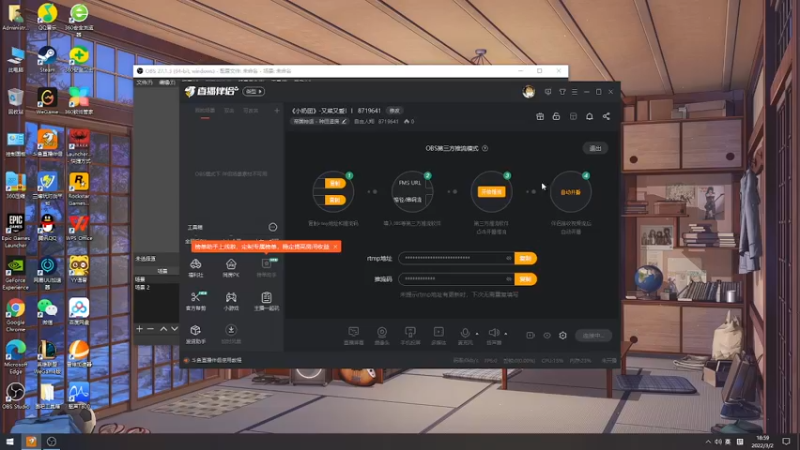Click the orange start streaming button in step 3
This screenshot has width=800, height=450.
[491, 192]
